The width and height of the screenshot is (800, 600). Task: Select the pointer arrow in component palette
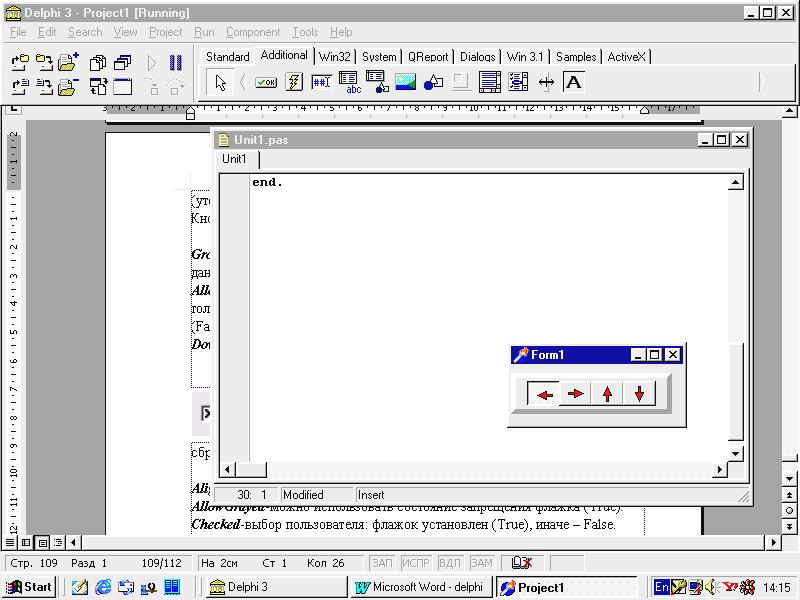(220, 82)
